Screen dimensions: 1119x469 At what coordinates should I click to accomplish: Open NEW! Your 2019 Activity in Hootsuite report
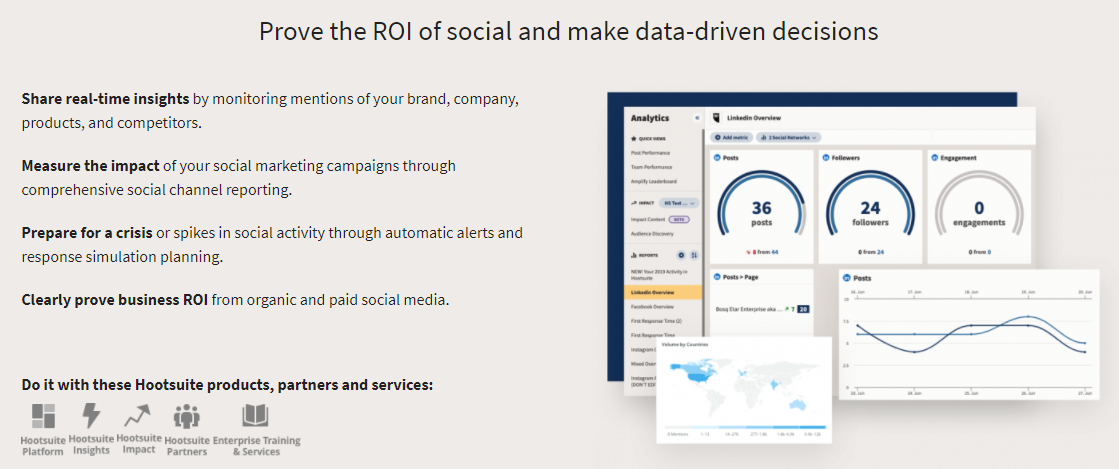(x=659, y=275)
